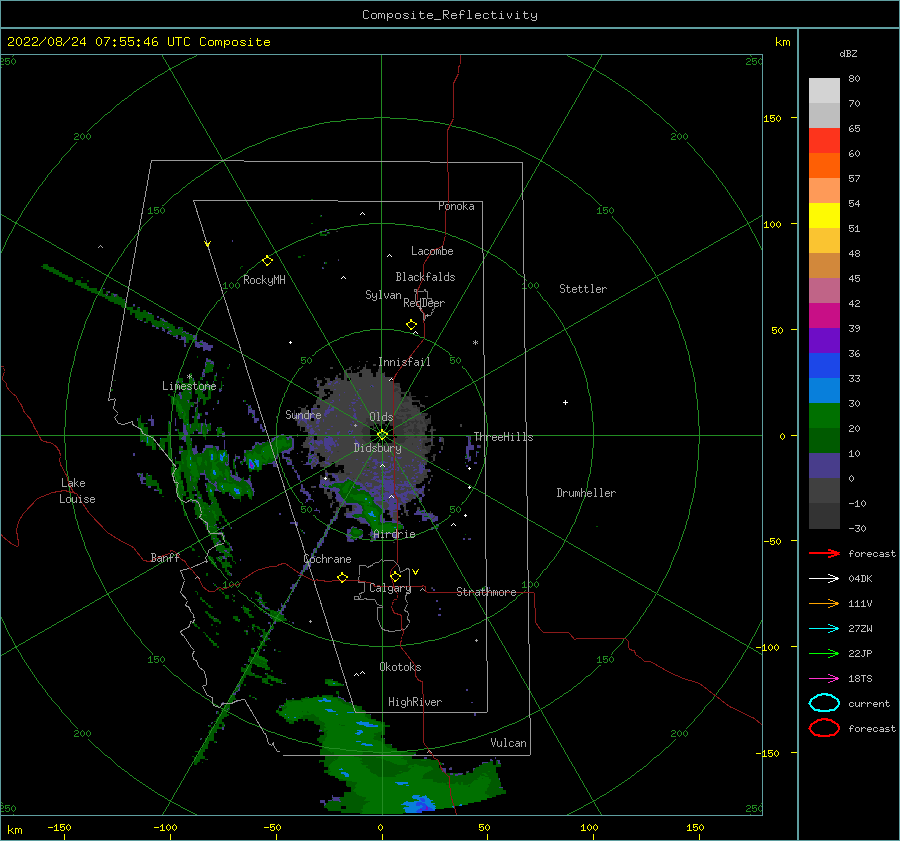This screenshot has width=900, height=841.
Task: Click the top-right km axis unit label
Action: (x=782, y=42)
